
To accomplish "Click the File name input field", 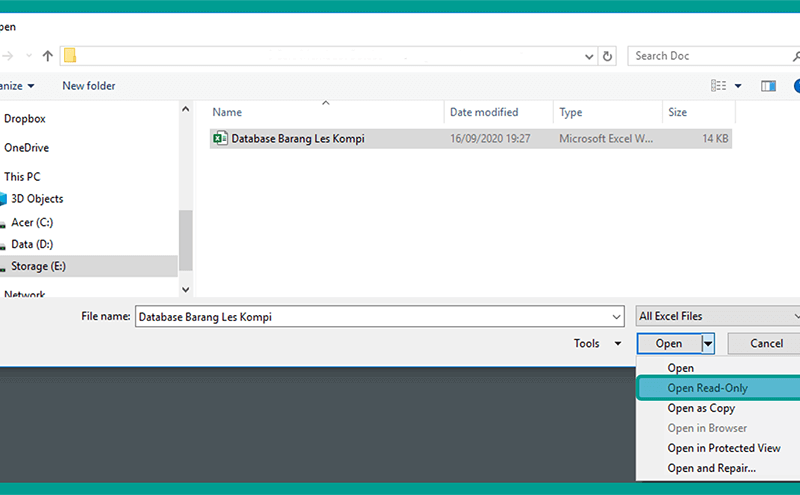I will click(380, 316).
